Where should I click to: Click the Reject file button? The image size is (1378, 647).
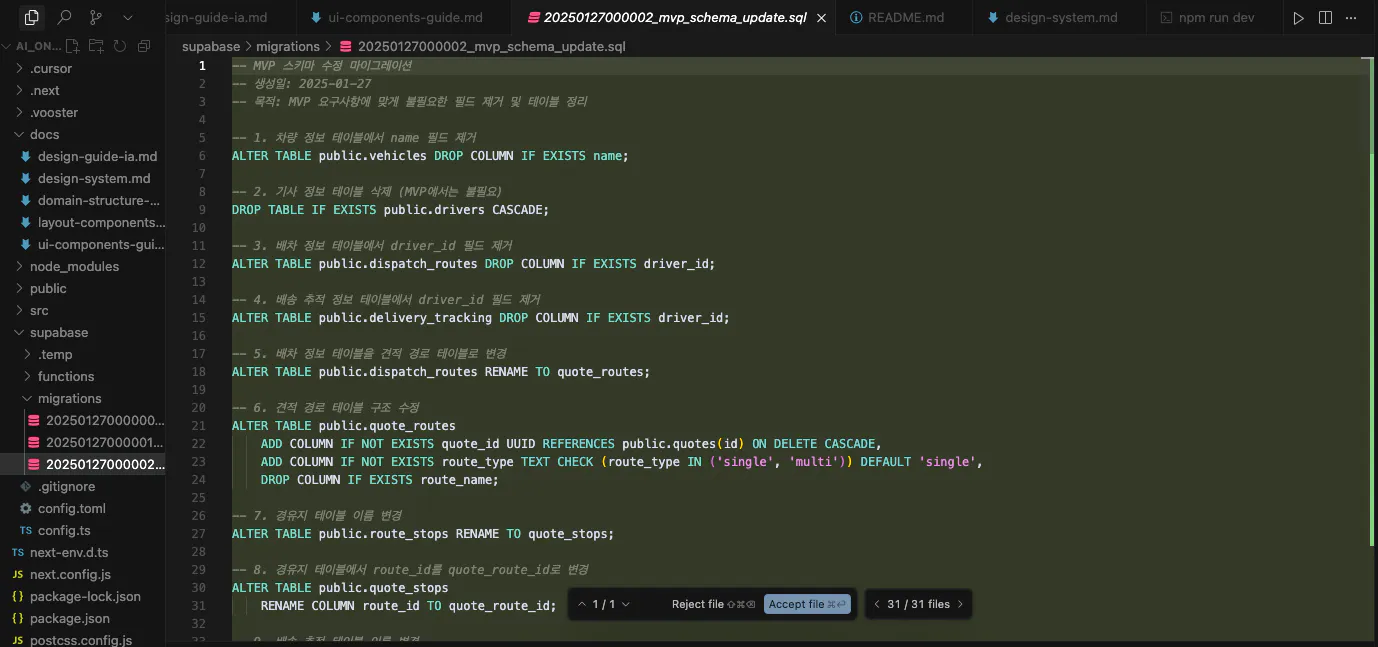click(x=713, y=604)
